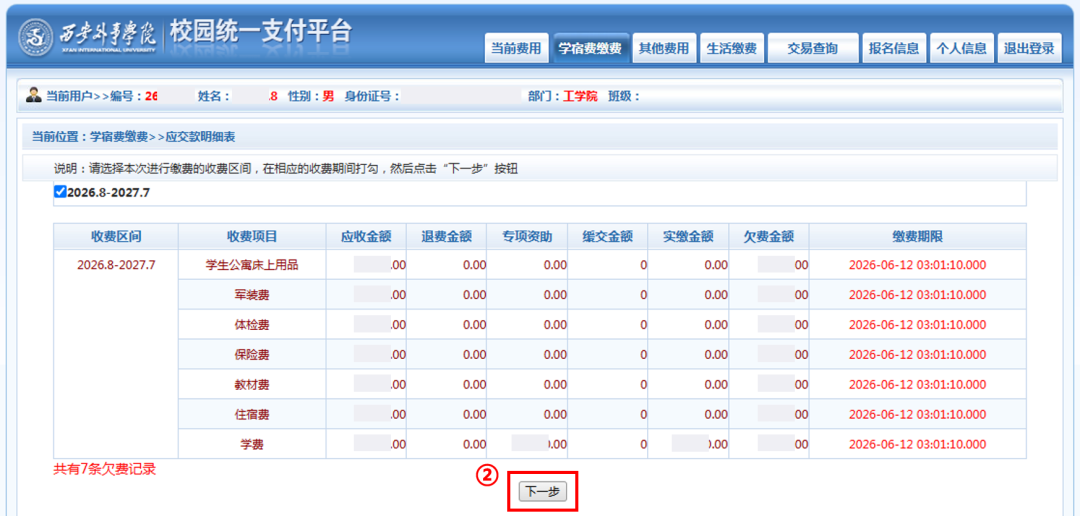Click the 体检费 fee item
Screen dimensions: 1080x516
(252, 324)
